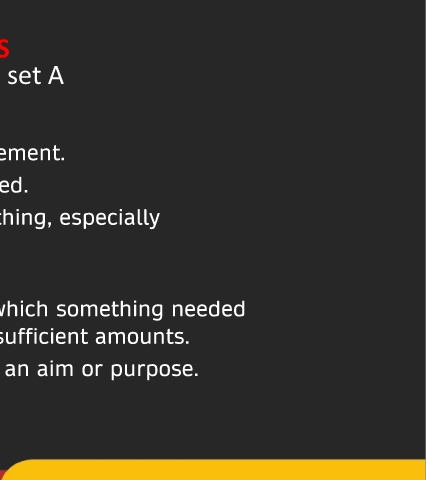
Task: Click the word 'aim' in the last line
Action: [x=55, y=369]
